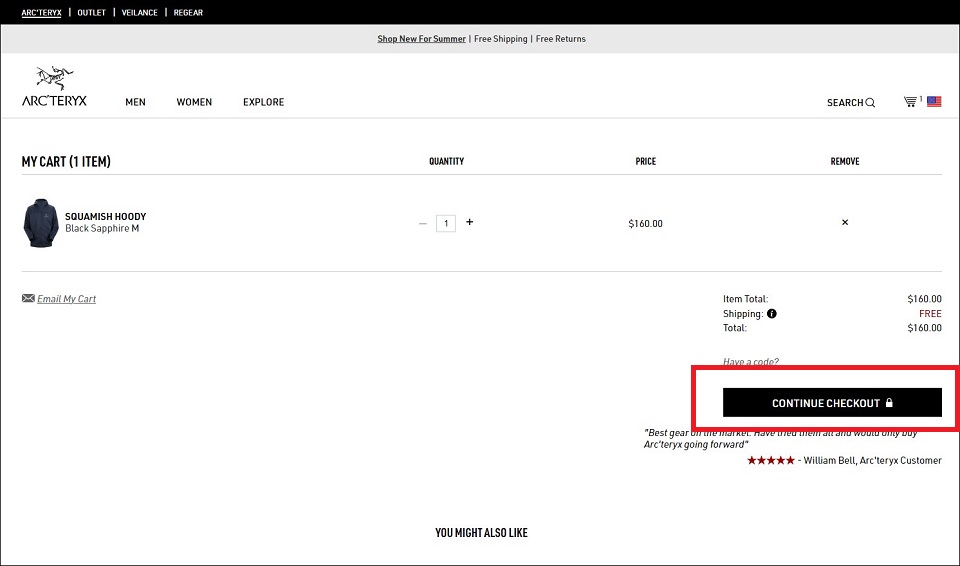This screenshot has height=566, width=960.
Task: Click Shop New For Summer link
Action: pos(421,39)
